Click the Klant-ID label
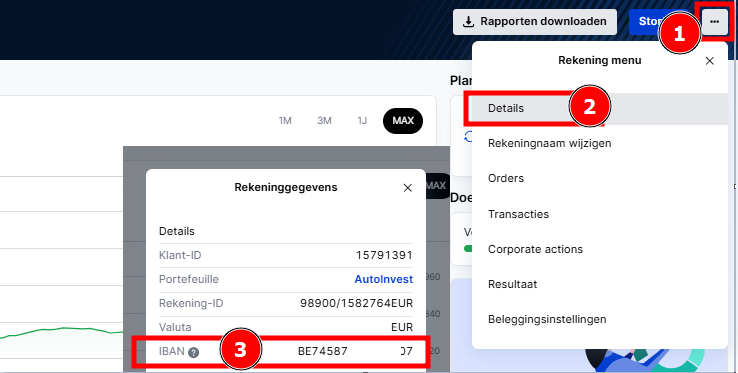 click(x=180, y=255)
